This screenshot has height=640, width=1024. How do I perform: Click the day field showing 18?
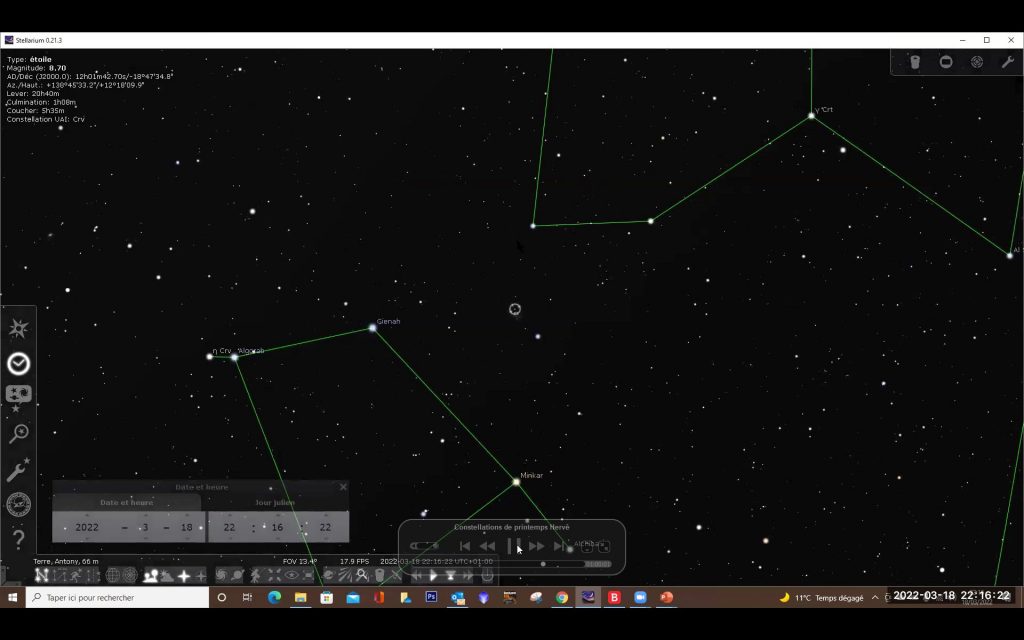coord(187,527)
